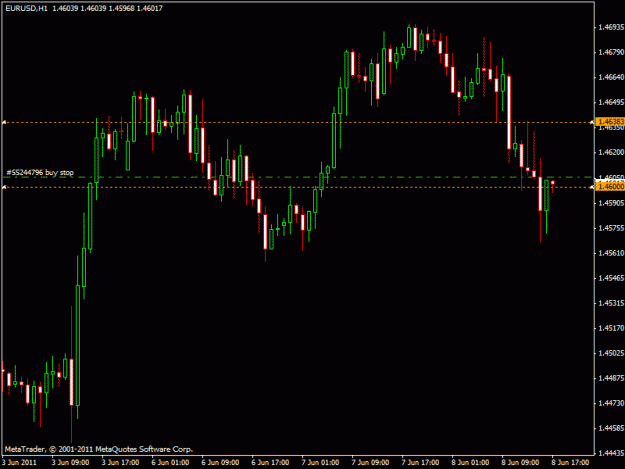This screenshot has height=469, width=625.
Task: Click the 1.45610 price scale label
Action: pos(611,253)
